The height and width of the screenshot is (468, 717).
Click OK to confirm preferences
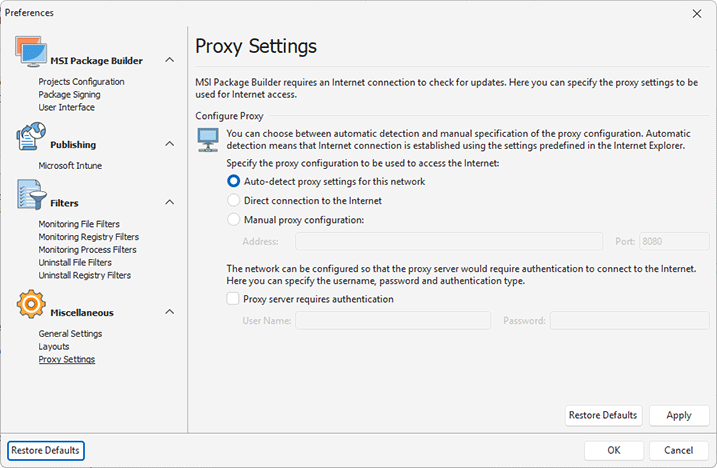point(613,450)
